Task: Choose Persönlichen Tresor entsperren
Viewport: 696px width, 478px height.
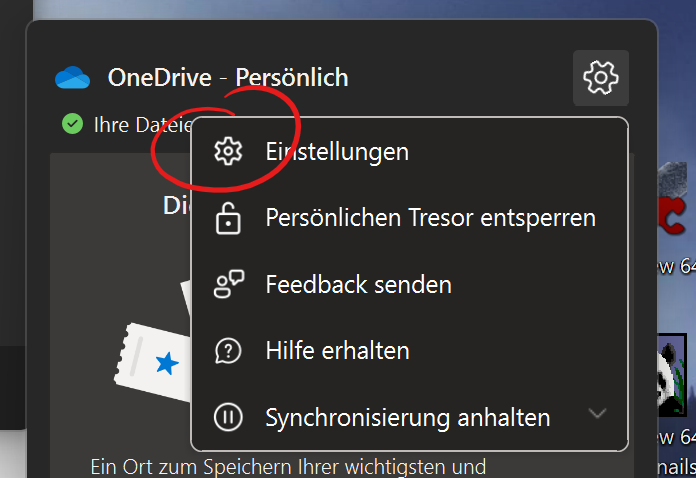Action: coord(430,218)
